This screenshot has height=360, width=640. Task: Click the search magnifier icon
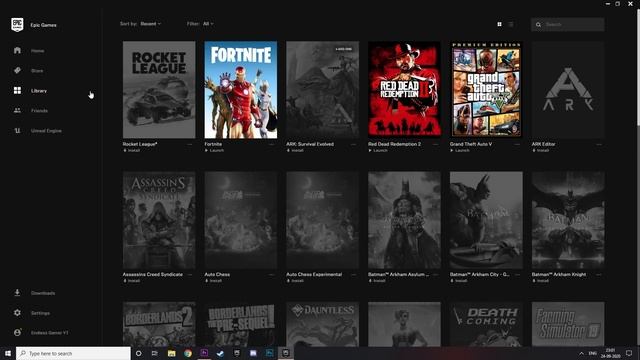538,25
